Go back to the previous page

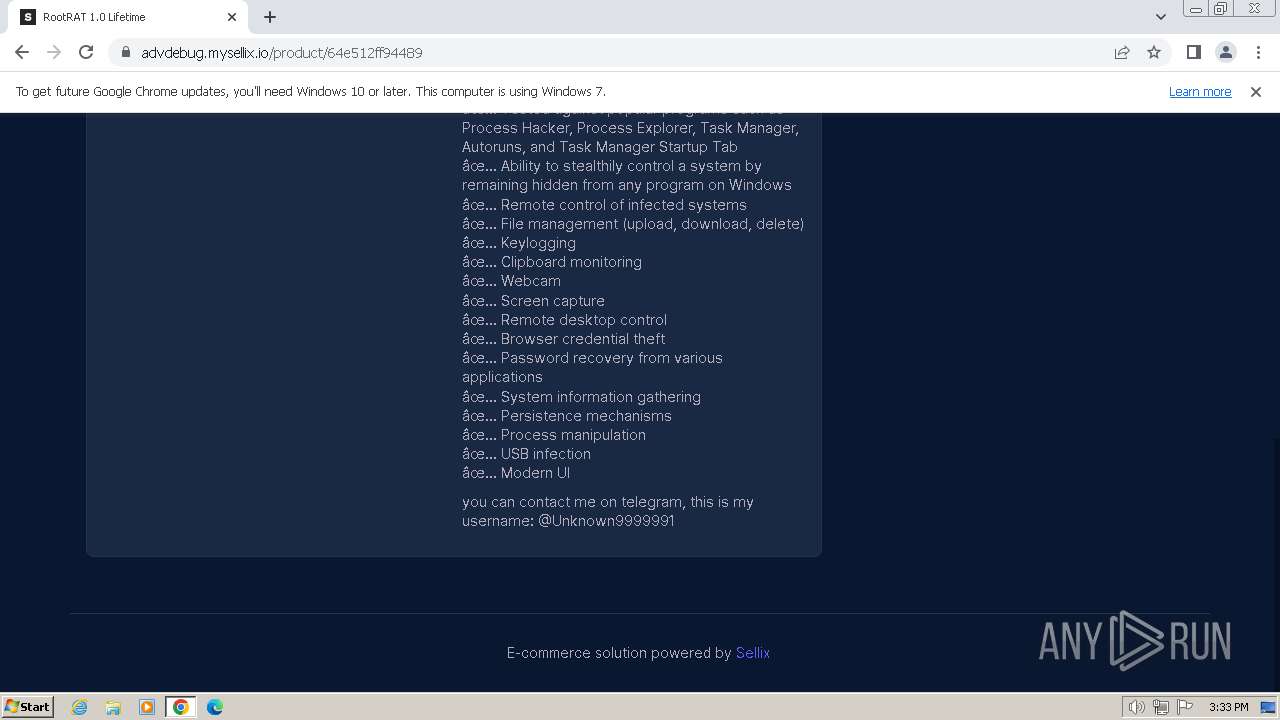tap(22, 52)
